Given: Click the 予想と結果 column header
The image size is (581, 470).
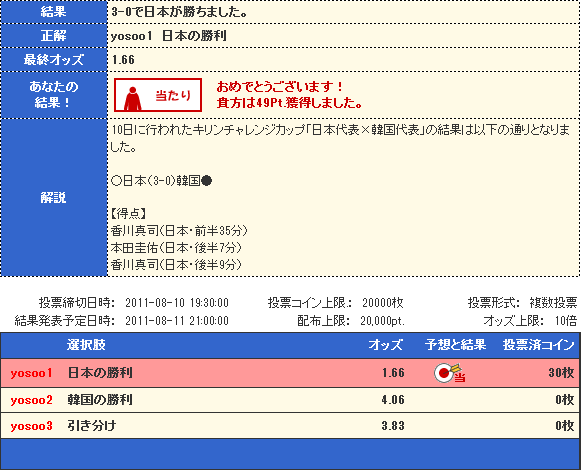Looking at the screenshot, I should click(x=455, y=345).
